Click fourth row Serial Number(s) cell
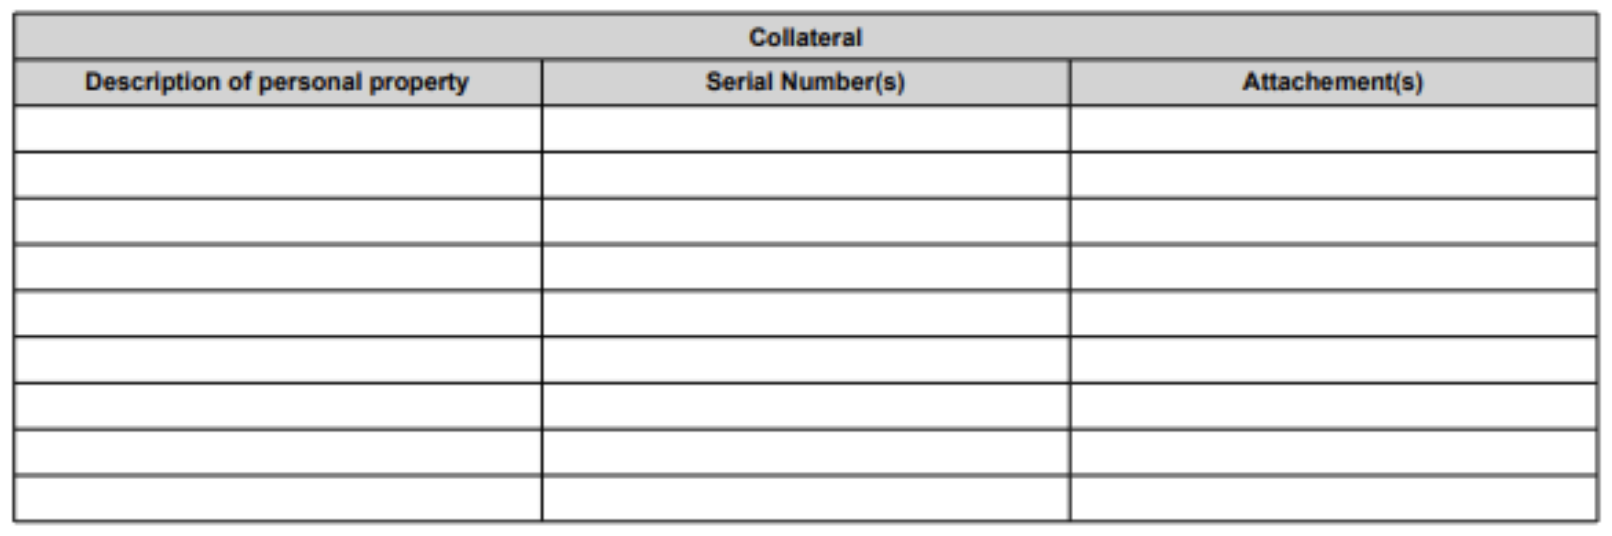 805,267
